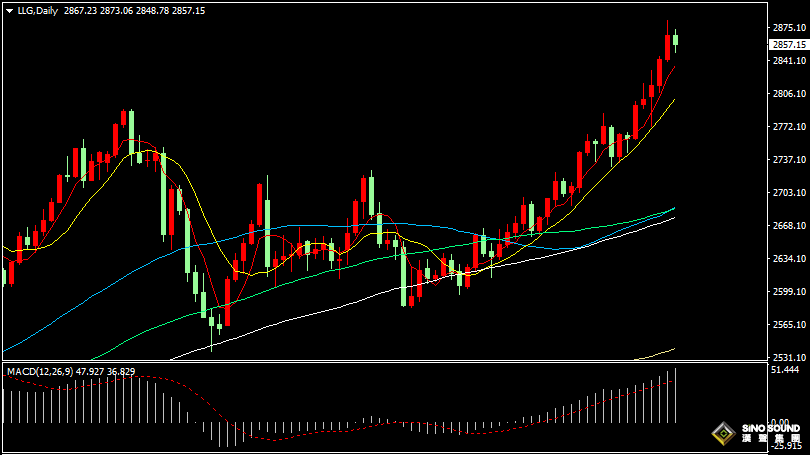Select the OHLC values 2867.23 2873.06 2848.78 2857.15
Viewport: 810px width, 455px height.
click(134, 11)
